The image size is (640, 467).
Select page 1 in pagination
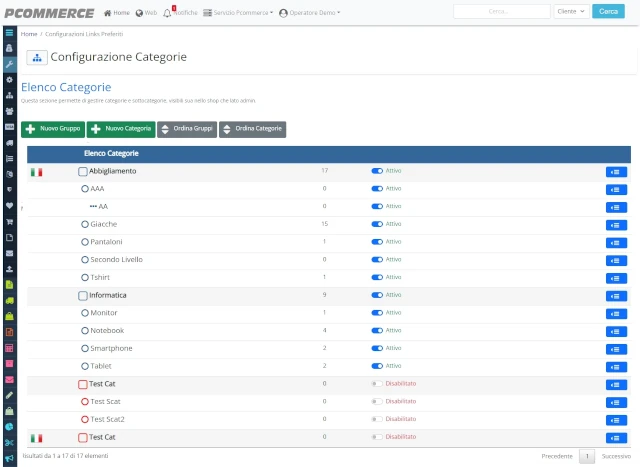point(587,456)
